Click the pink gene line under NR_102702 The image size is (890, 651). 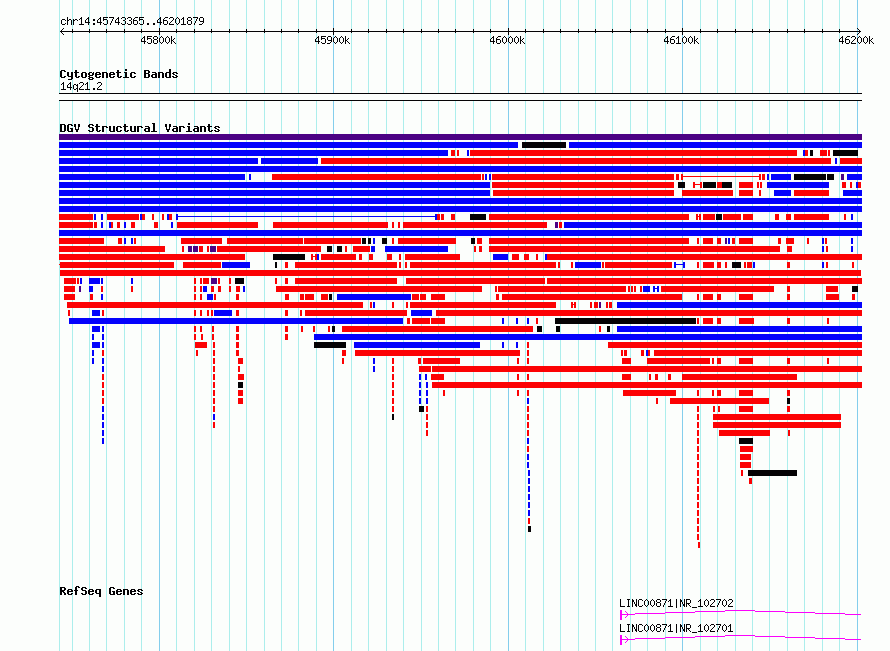point(740,613)
